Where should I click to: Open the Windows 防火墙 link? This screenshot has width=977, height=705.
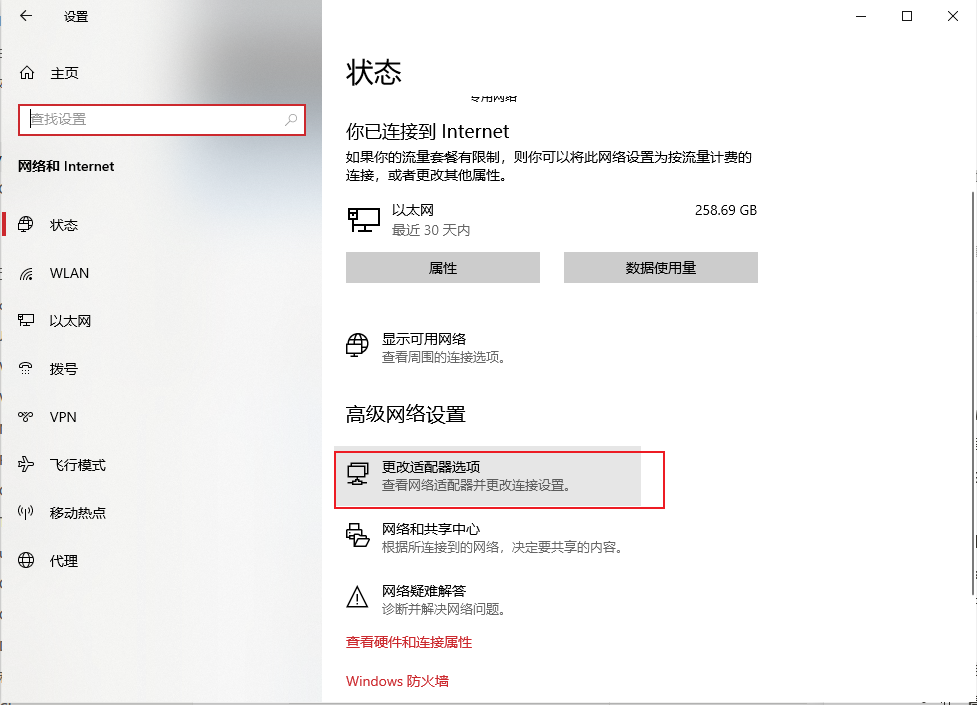click(x=397, y=681)
